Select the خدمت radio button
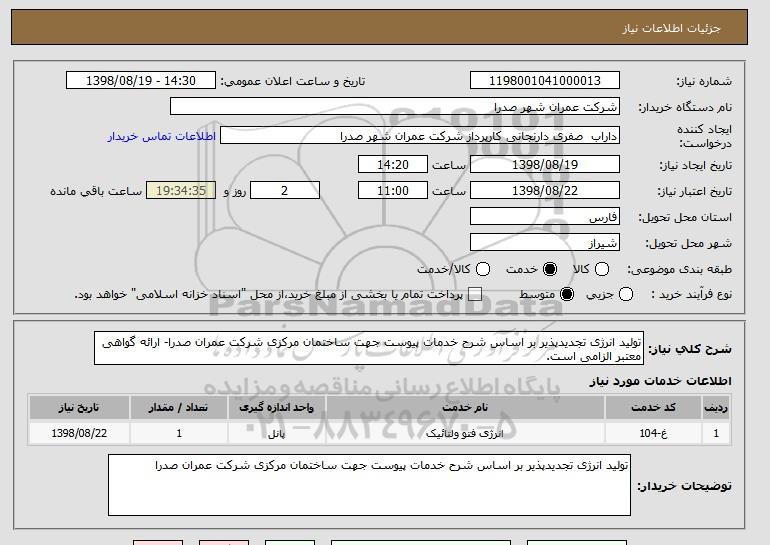 click(x=550, y=269)
